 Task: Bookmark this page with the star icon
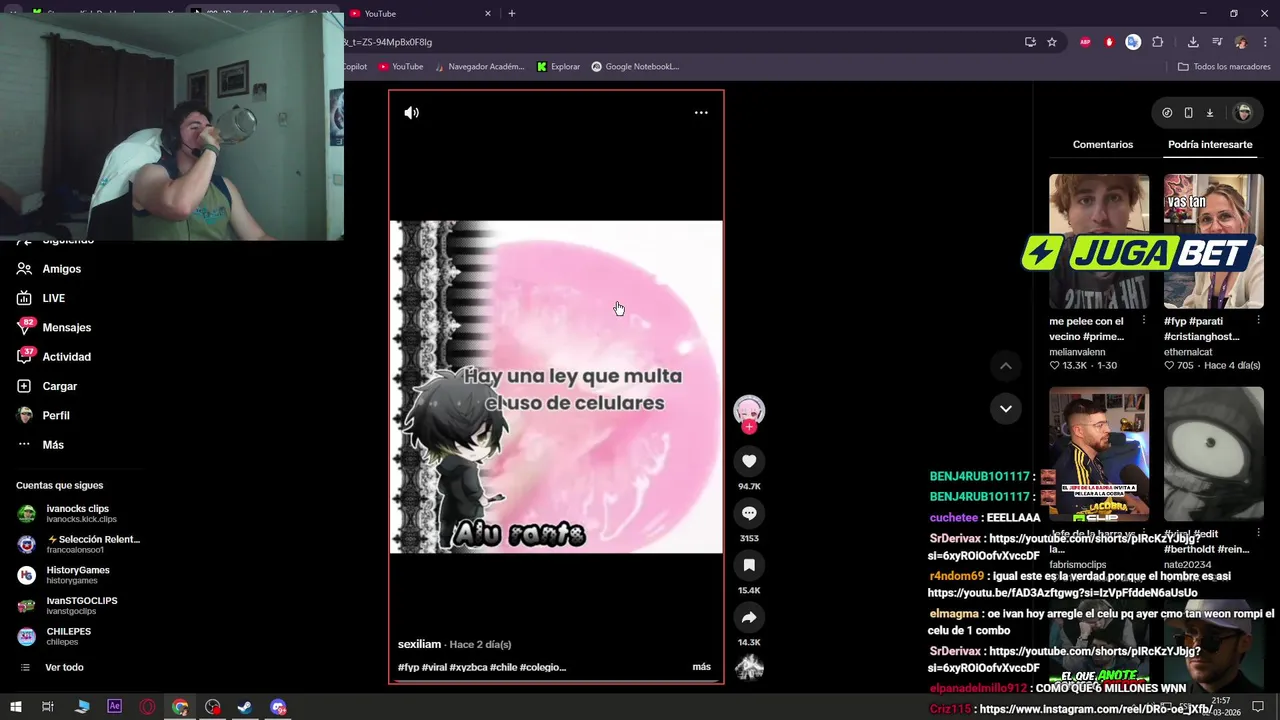click(x=1052, y=42)
